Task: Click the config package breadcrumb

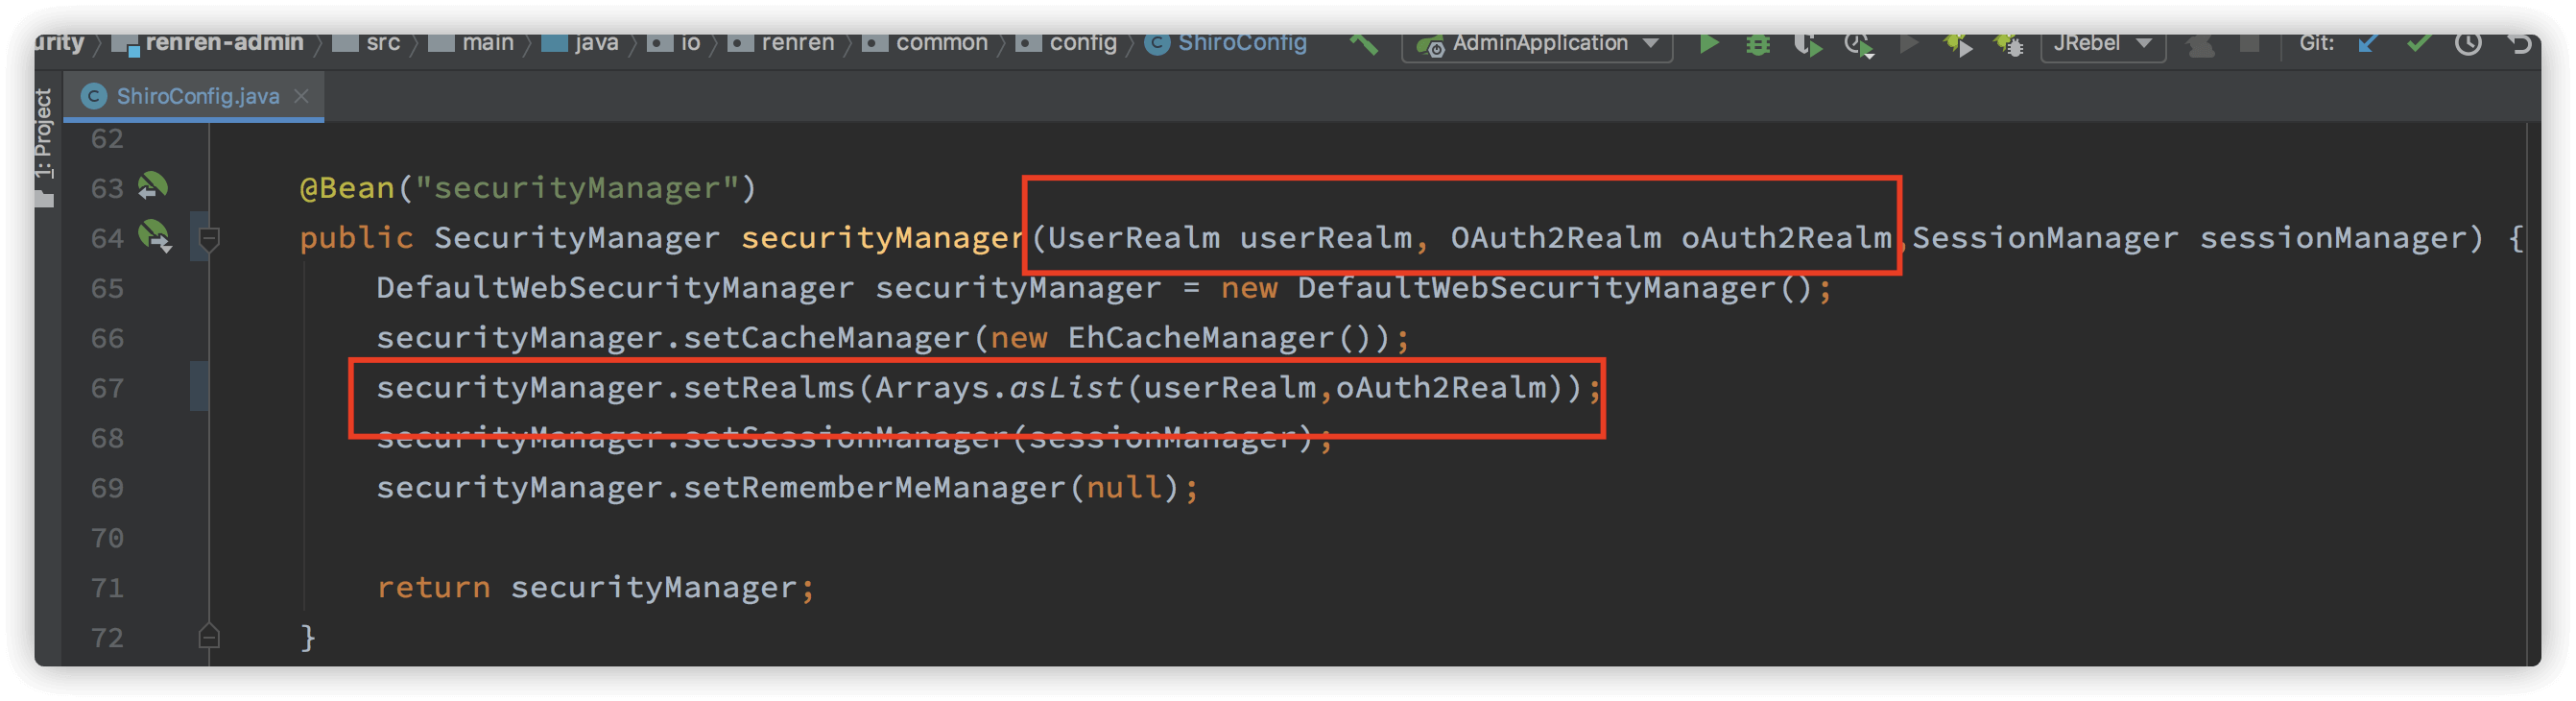Action: click(1082, 43)
